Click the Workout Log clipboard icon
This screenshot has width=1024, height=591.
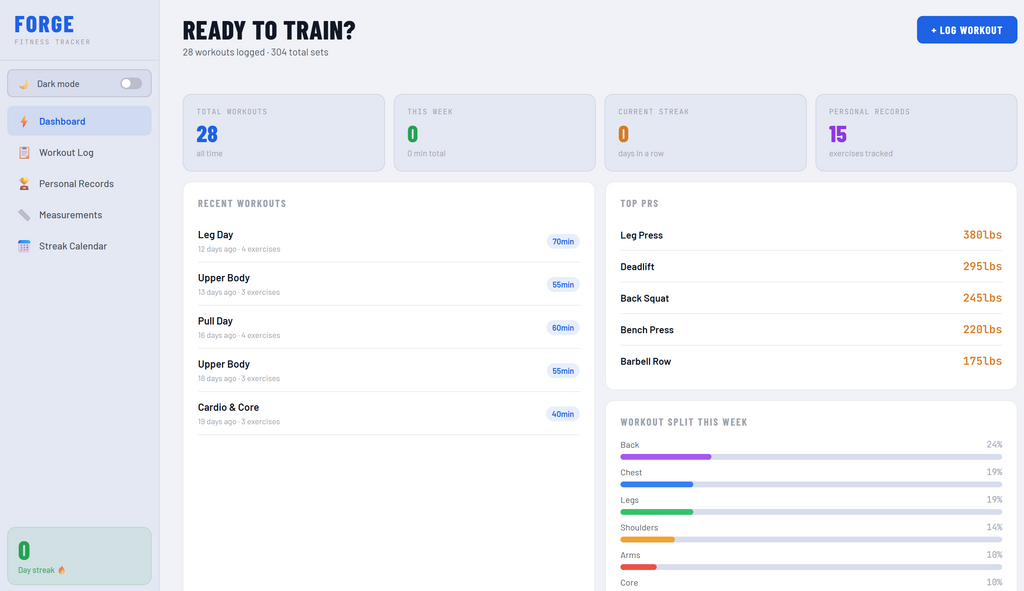(x=24, y=153)
